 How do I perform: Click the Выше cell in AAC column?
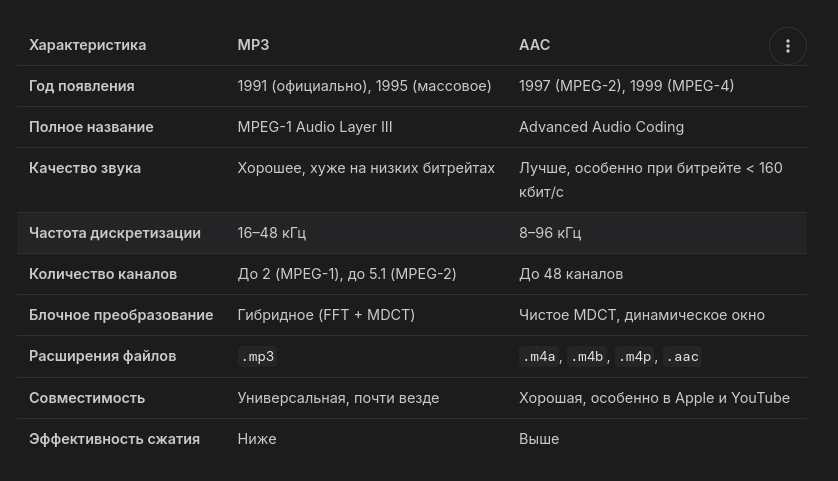point(539,439)
